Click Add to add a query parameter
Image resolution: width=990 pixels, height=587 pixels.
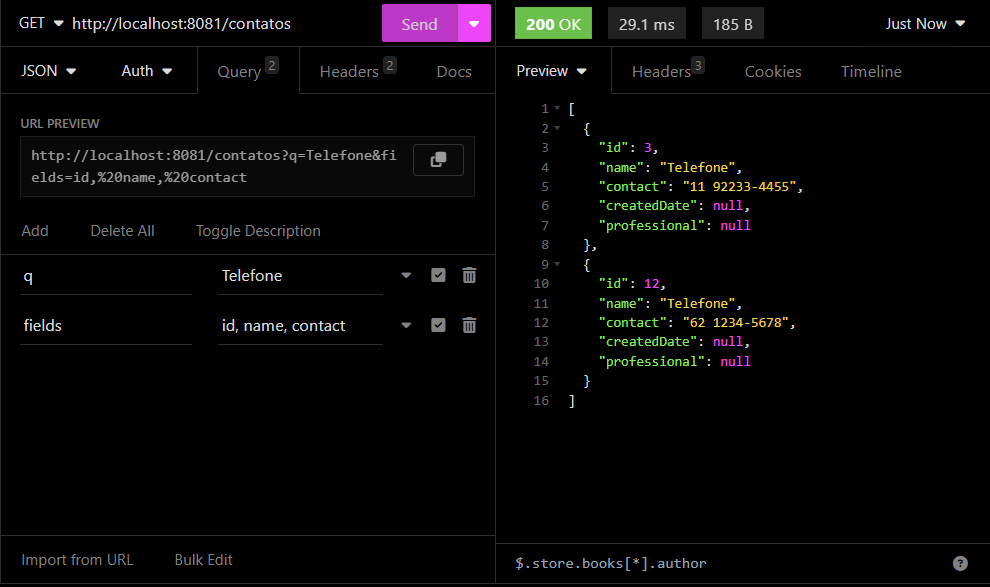coord(35,230)
